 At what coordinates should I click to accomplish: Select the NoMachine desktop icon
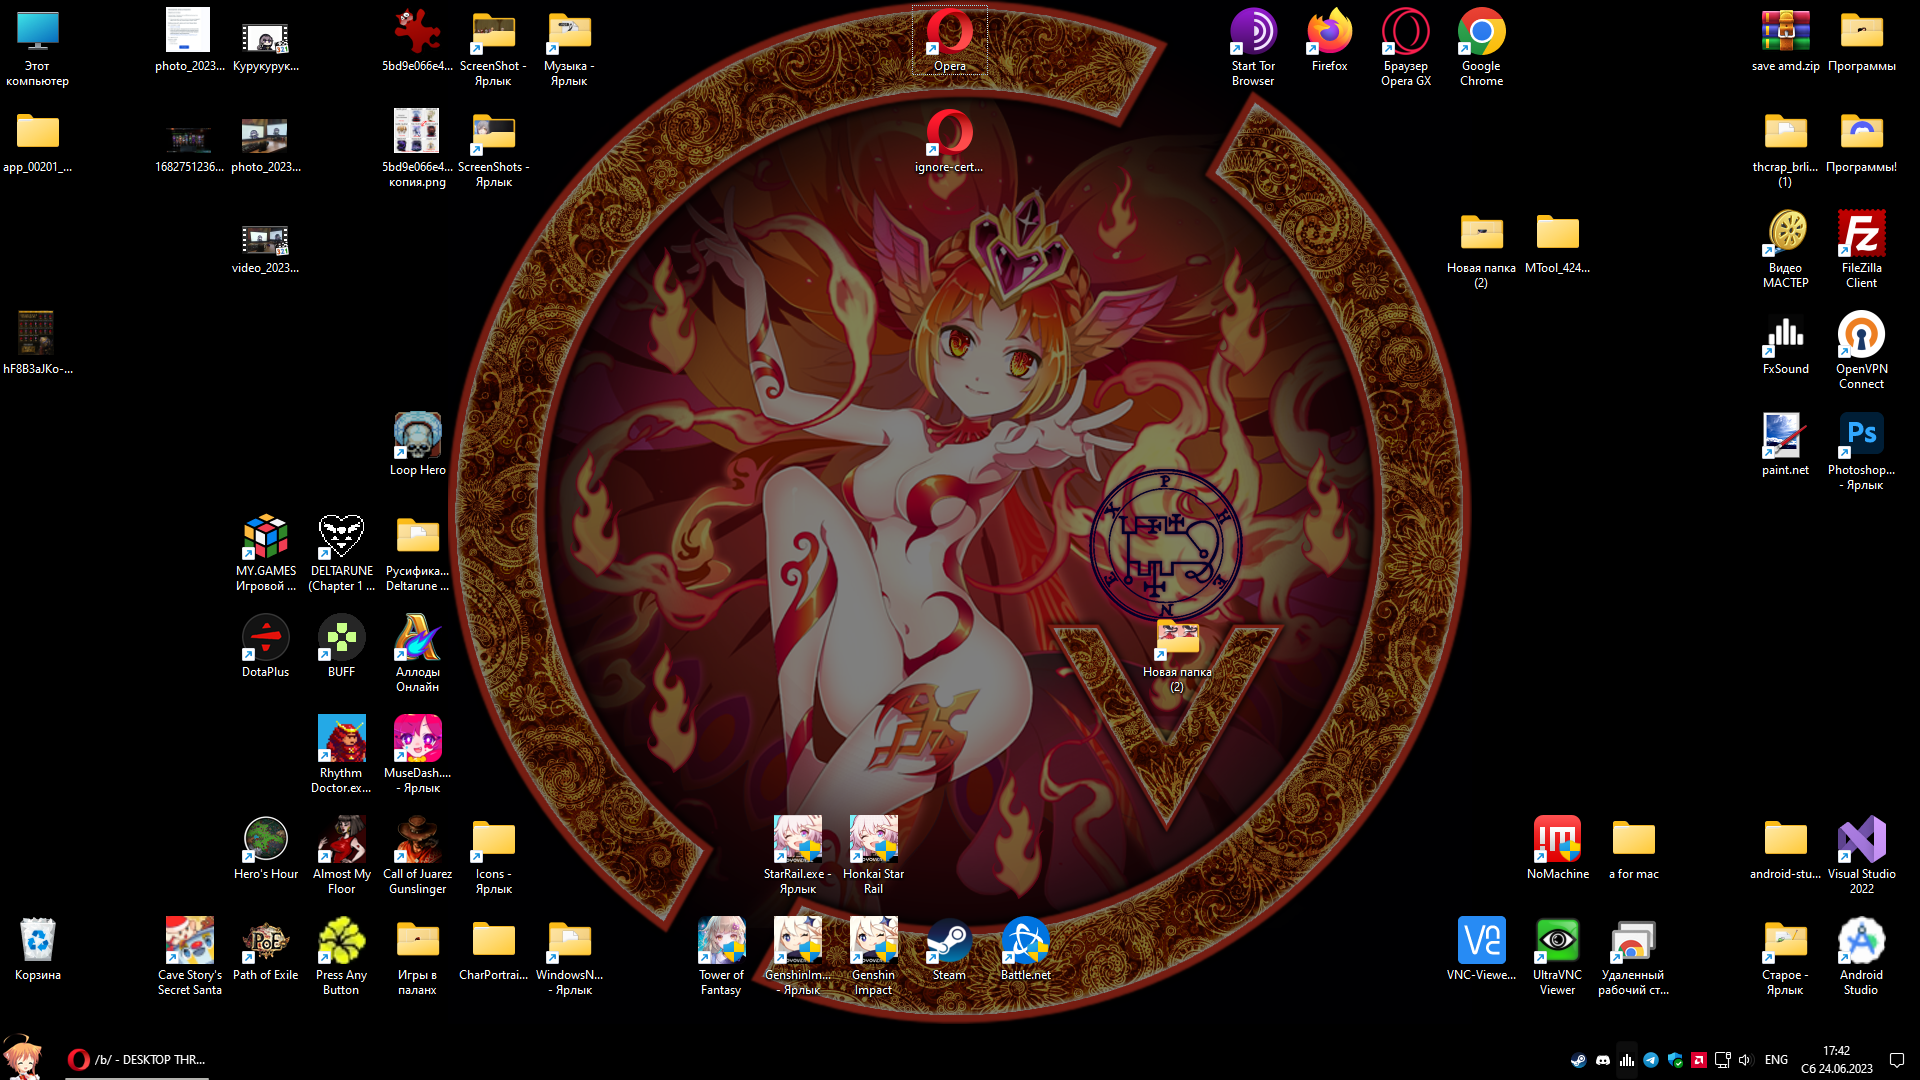[x=1557, y=848]
